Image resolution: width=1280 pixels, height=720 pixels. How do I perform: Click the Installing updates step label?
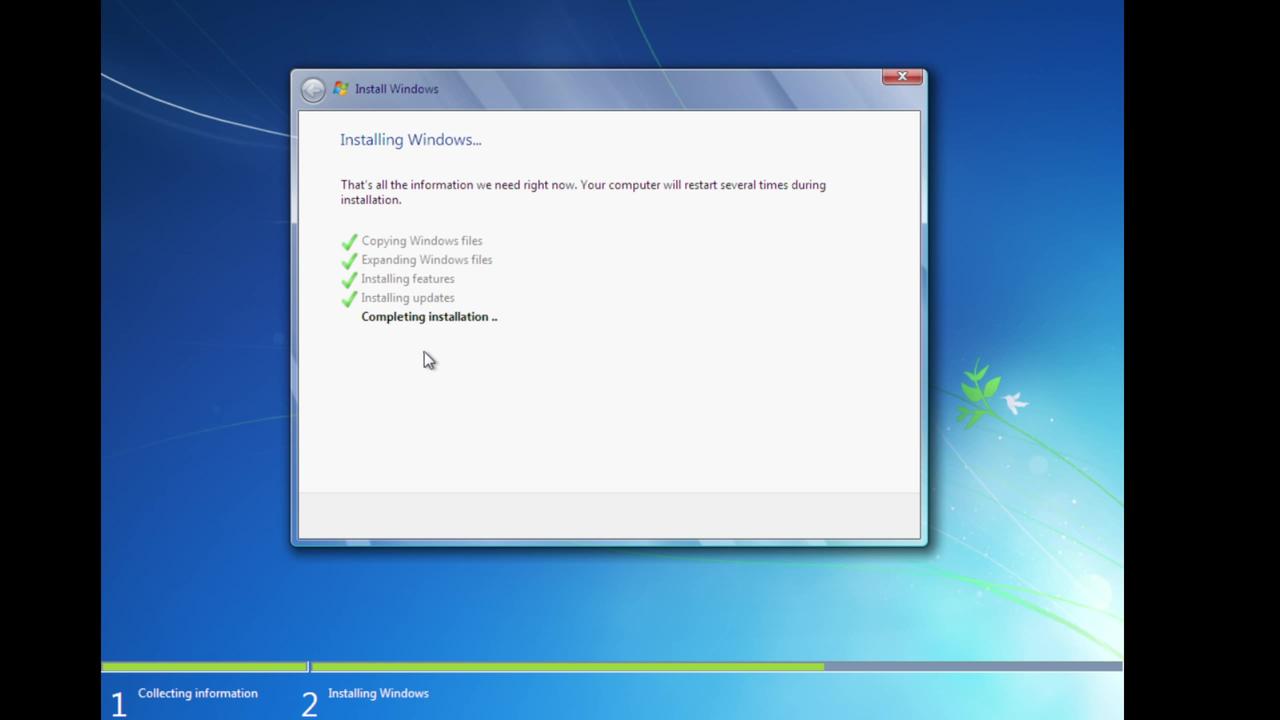[407, 297]
